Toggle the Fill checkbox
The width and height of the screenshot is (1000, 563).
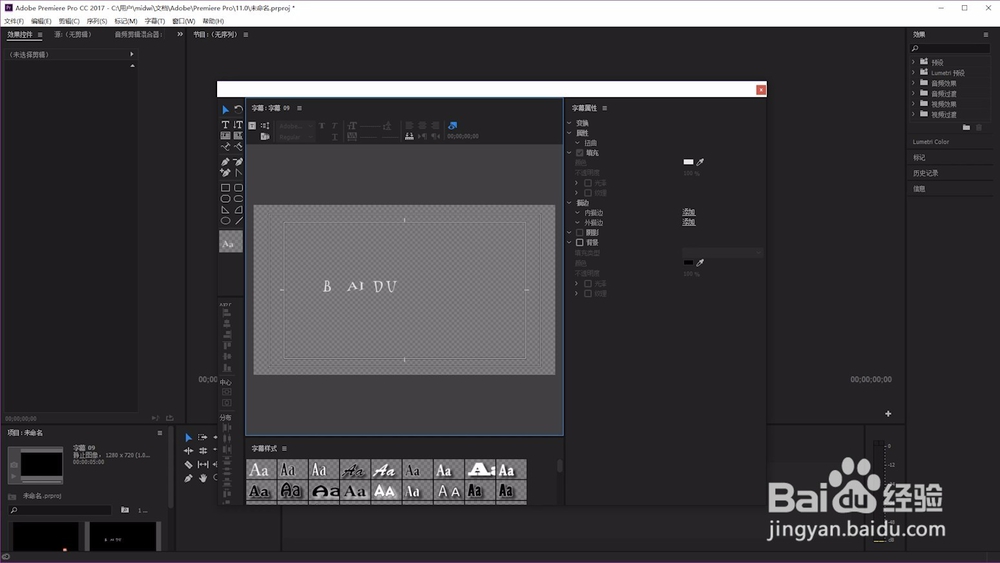point(580,153)
